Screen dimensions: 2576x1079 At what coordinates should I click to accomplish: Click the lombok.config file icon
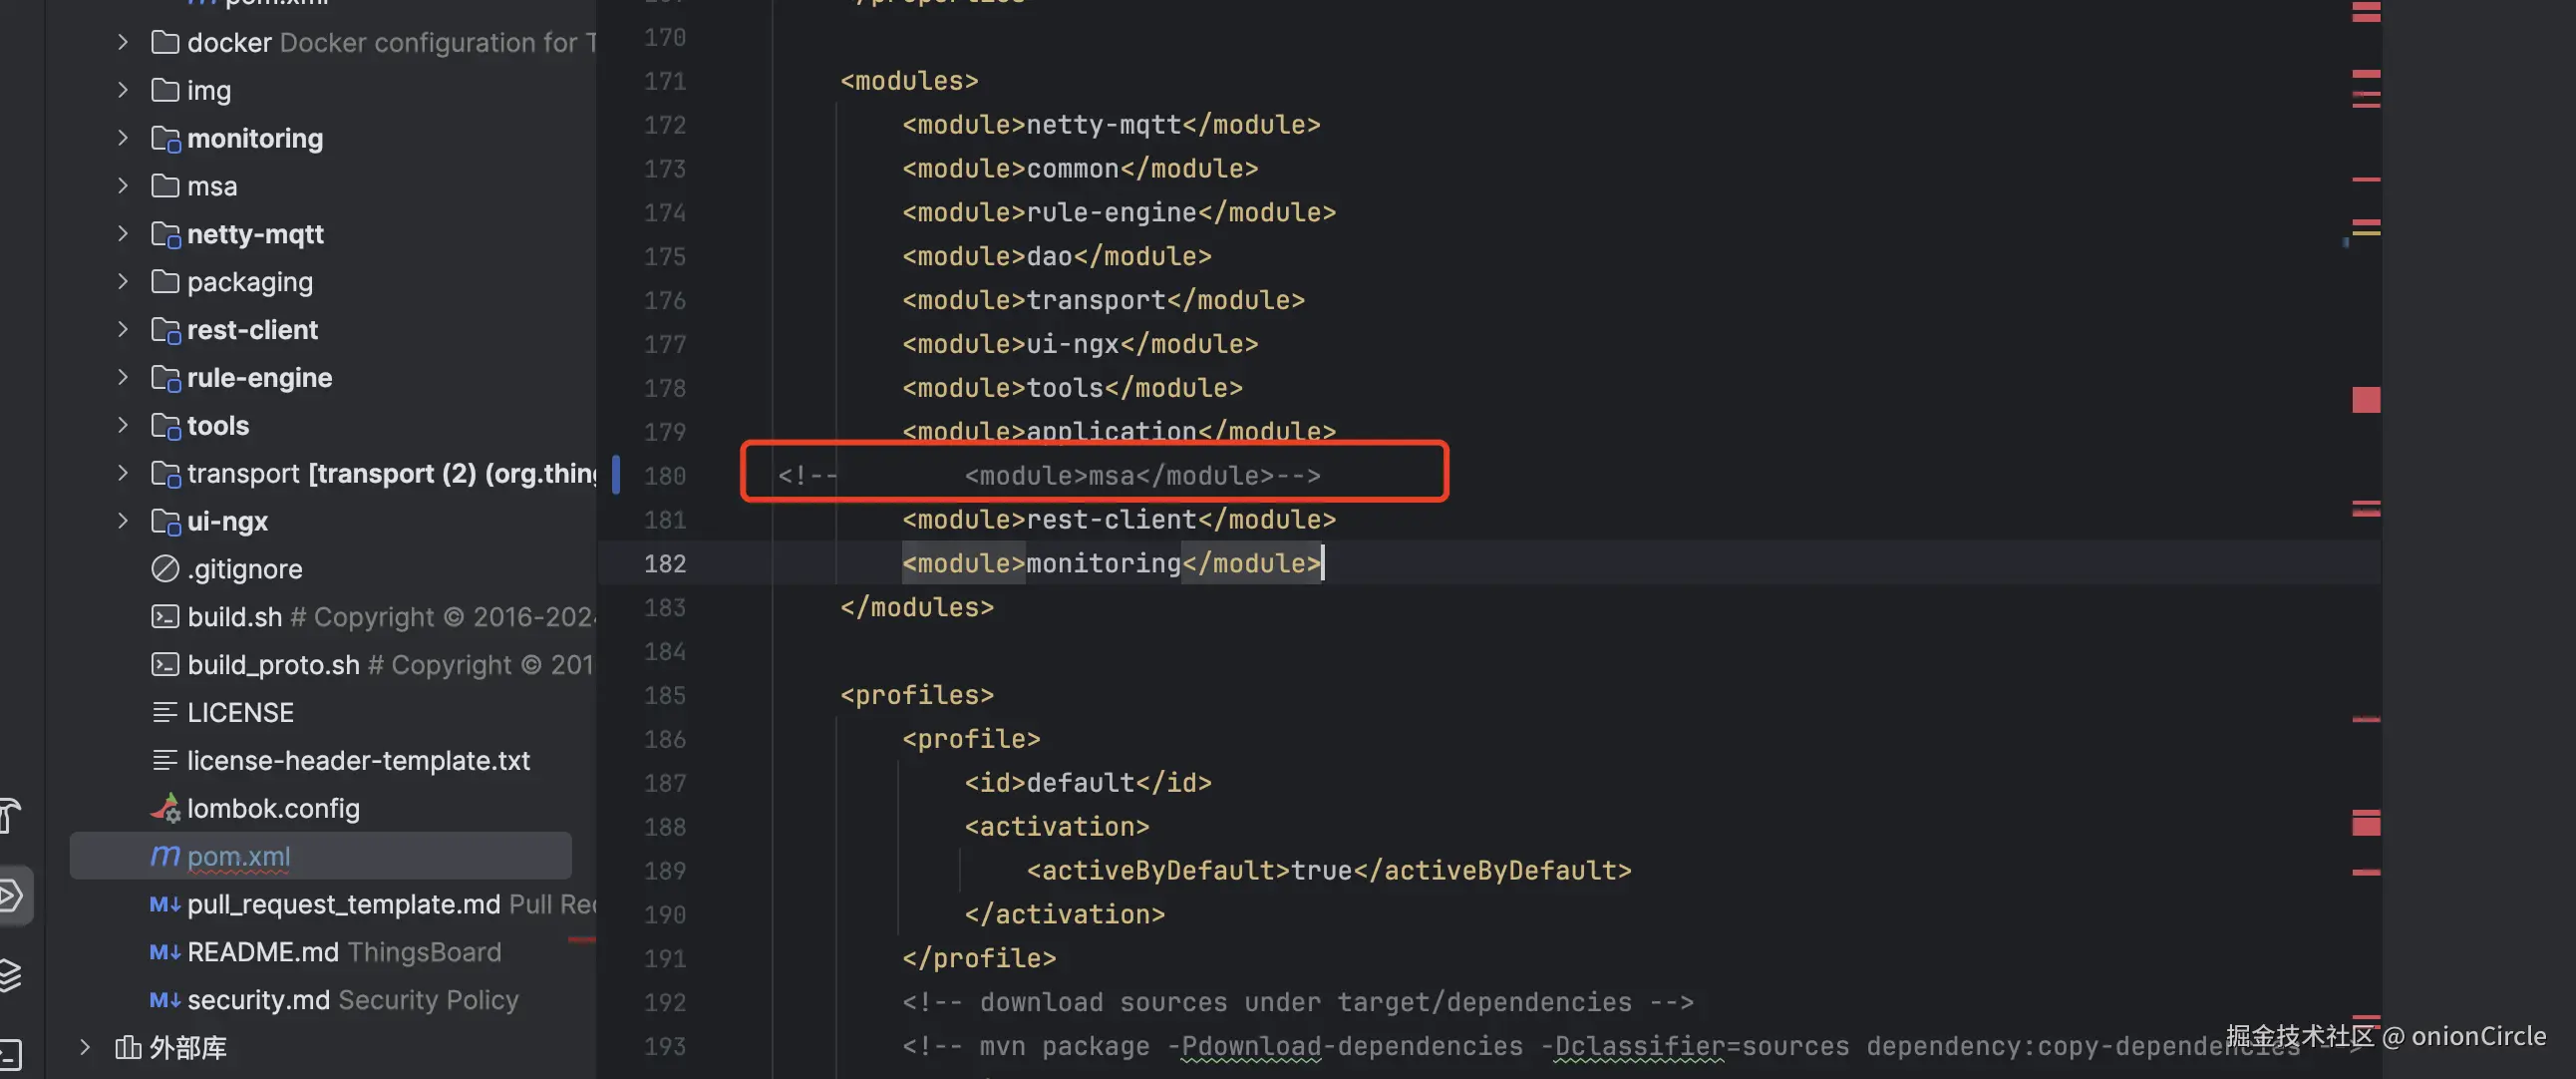click(x=165, y=808)
